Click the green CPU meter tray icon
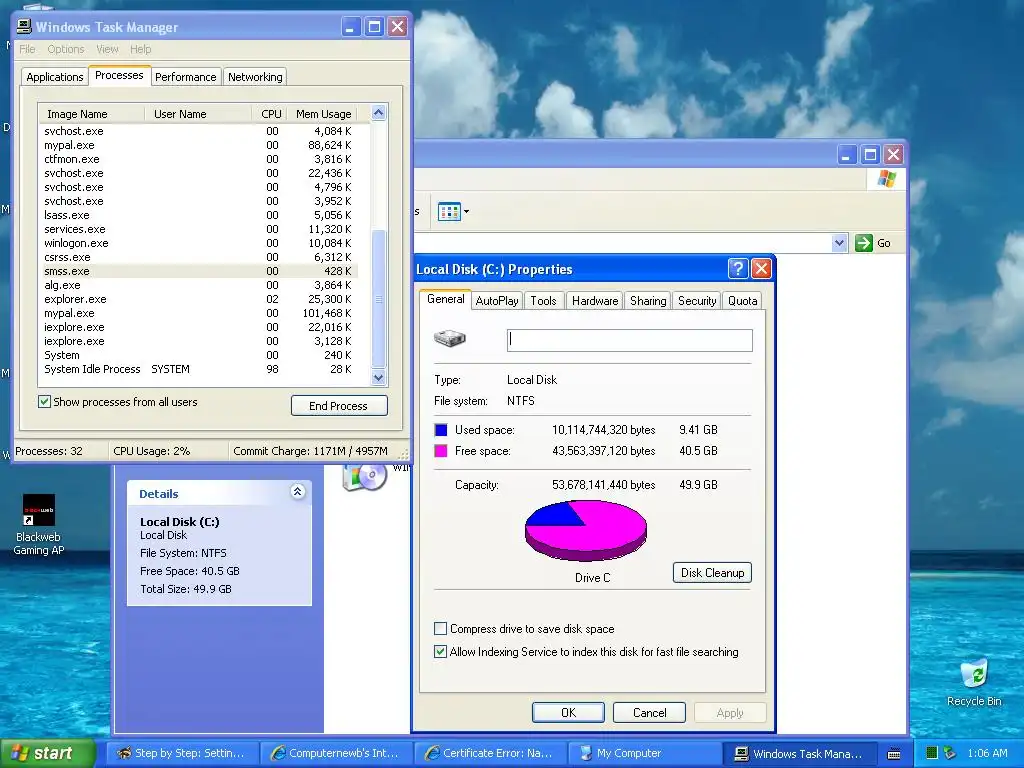This screenshot has height=768, width=1024. pyautogui.click(x=932, y=753)
